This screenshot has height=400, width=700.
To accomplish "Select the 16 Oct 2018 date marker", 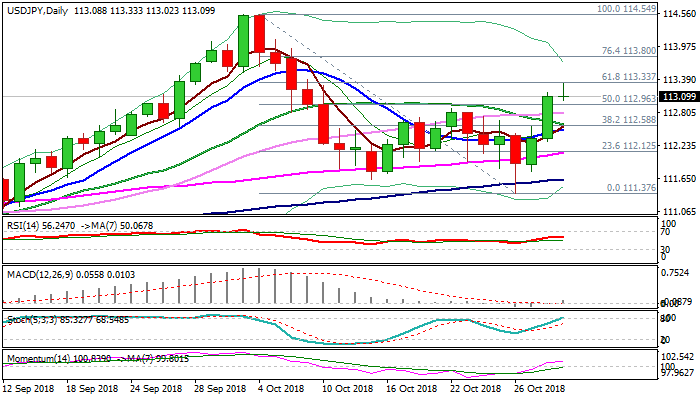I will 413,388.
